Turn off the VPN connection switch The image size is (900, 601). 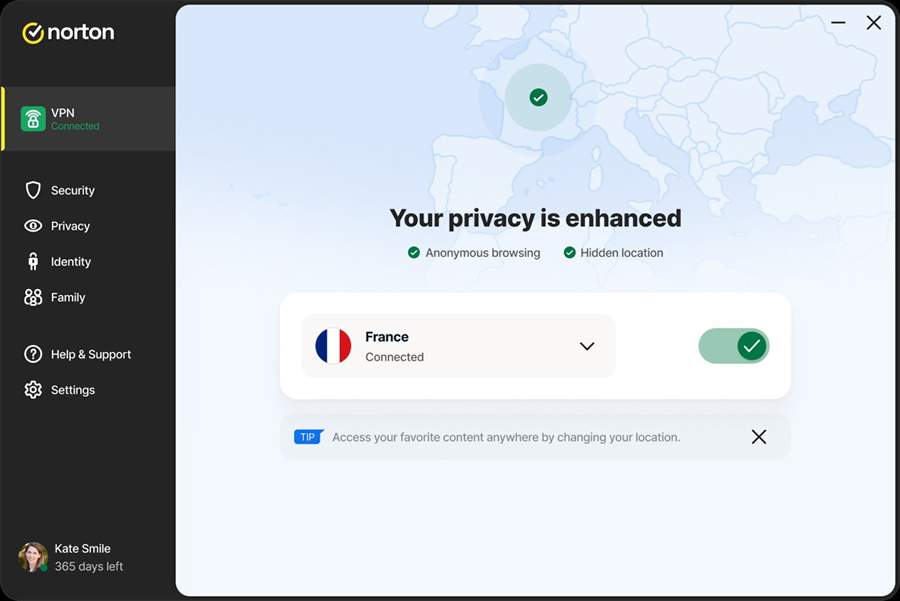pyautogui.click(x=734, y=346)
